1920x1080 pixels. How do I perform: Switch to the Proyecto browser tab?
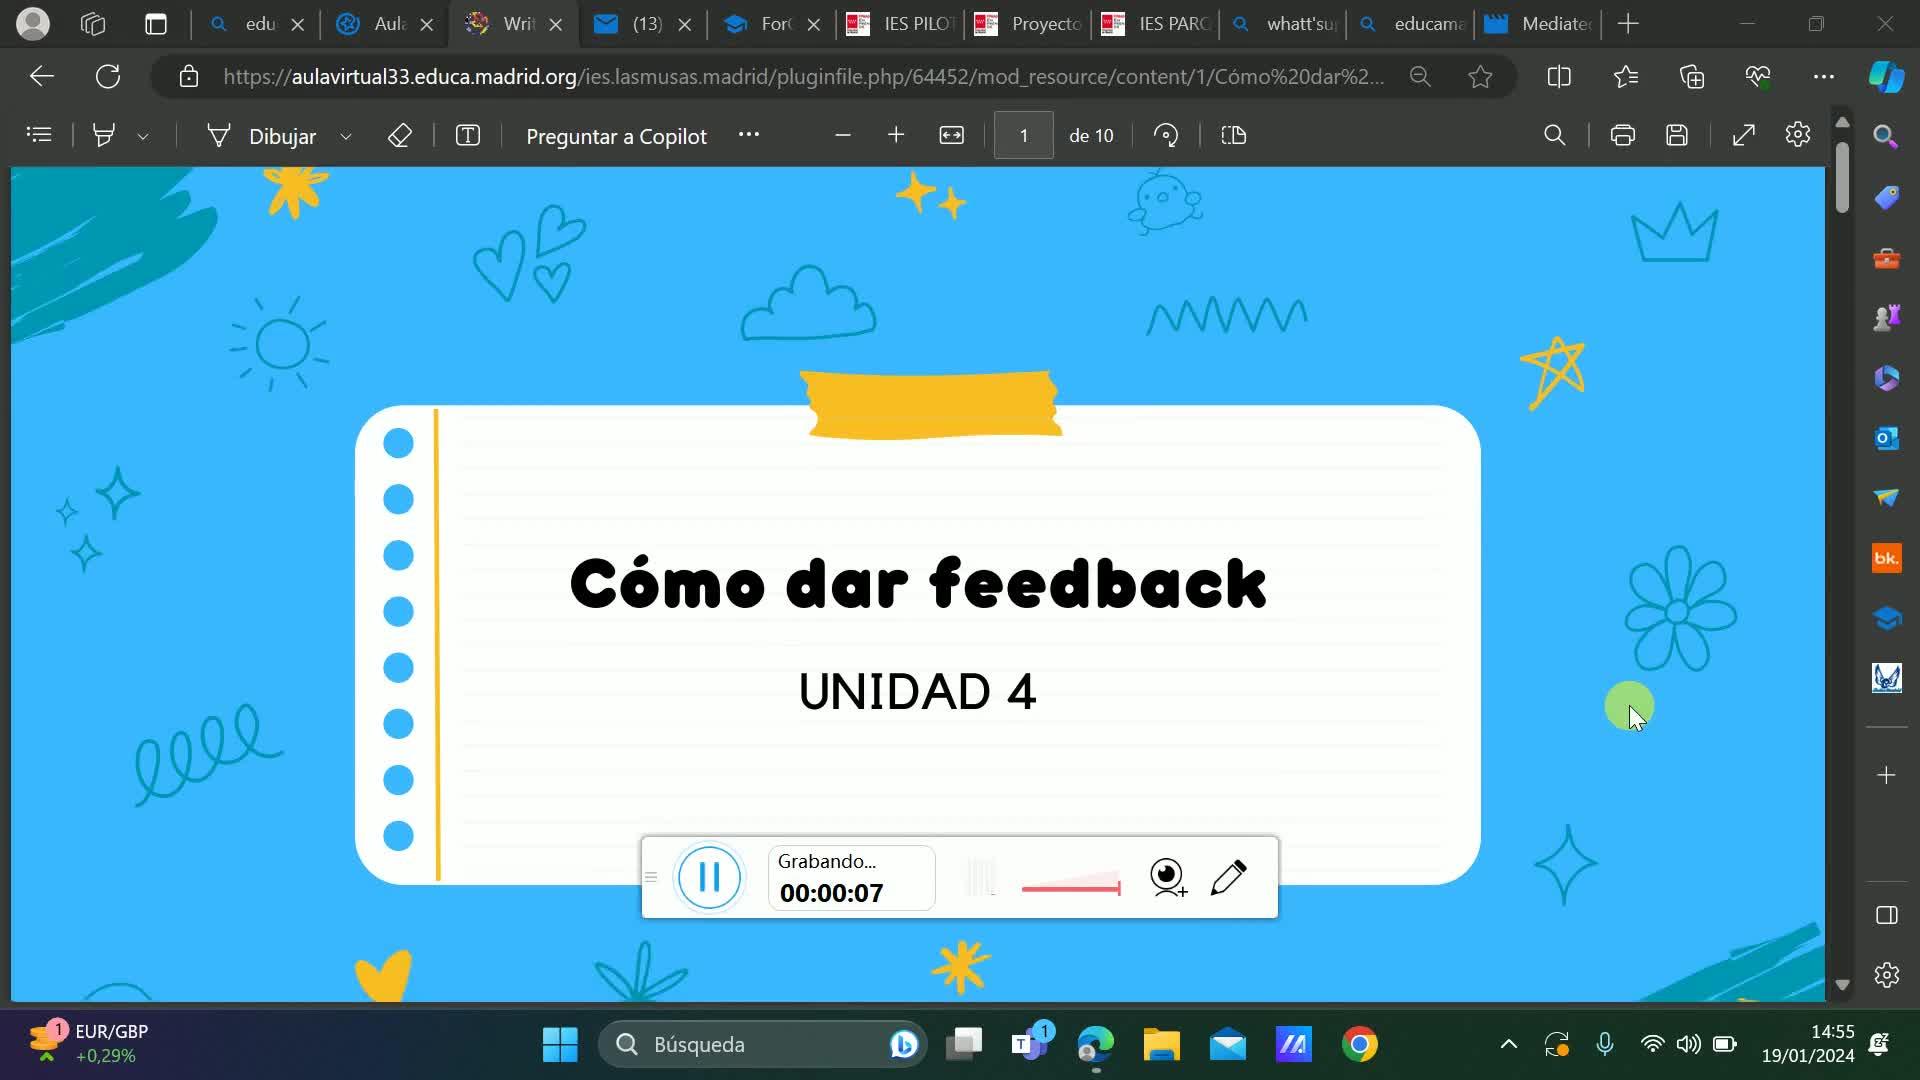[1030, 24]
